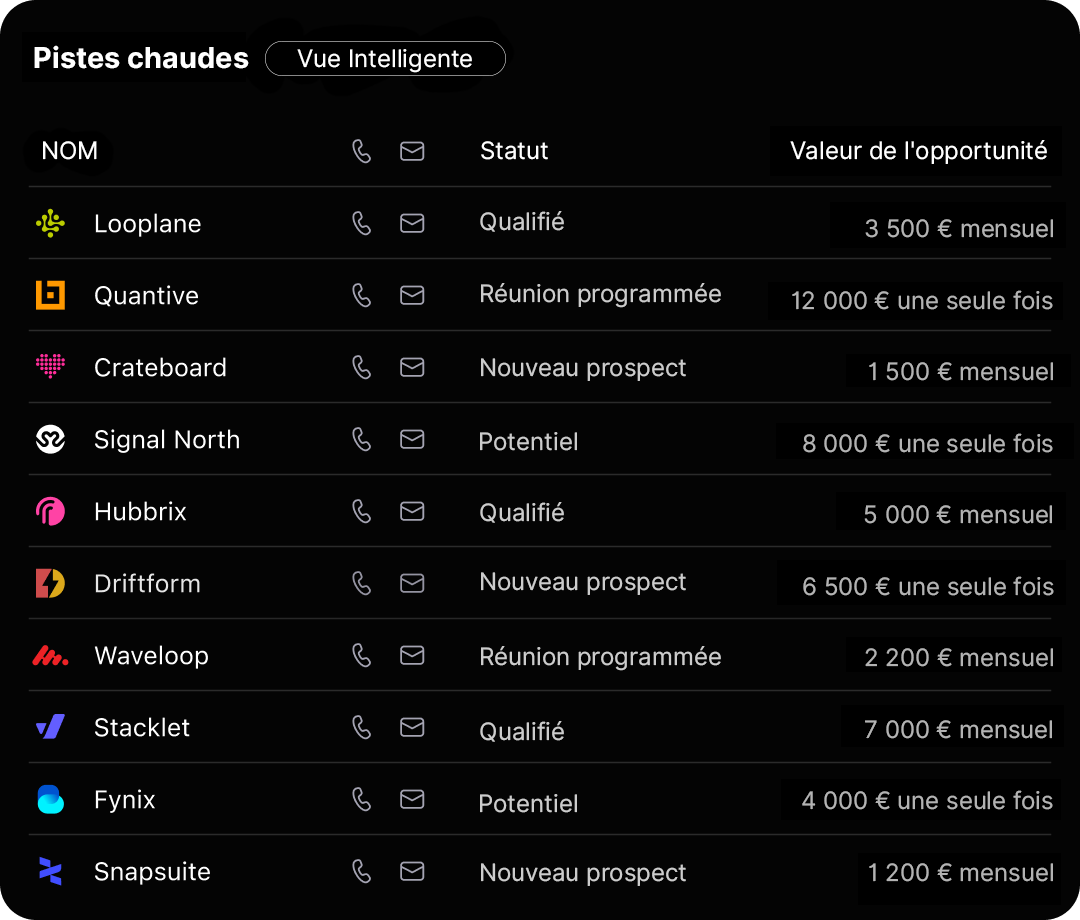Image resolution: width=1080 pixels, height=920 pixels.
Task: Click the phone icon for Looplane
Action: pos(362,223)
